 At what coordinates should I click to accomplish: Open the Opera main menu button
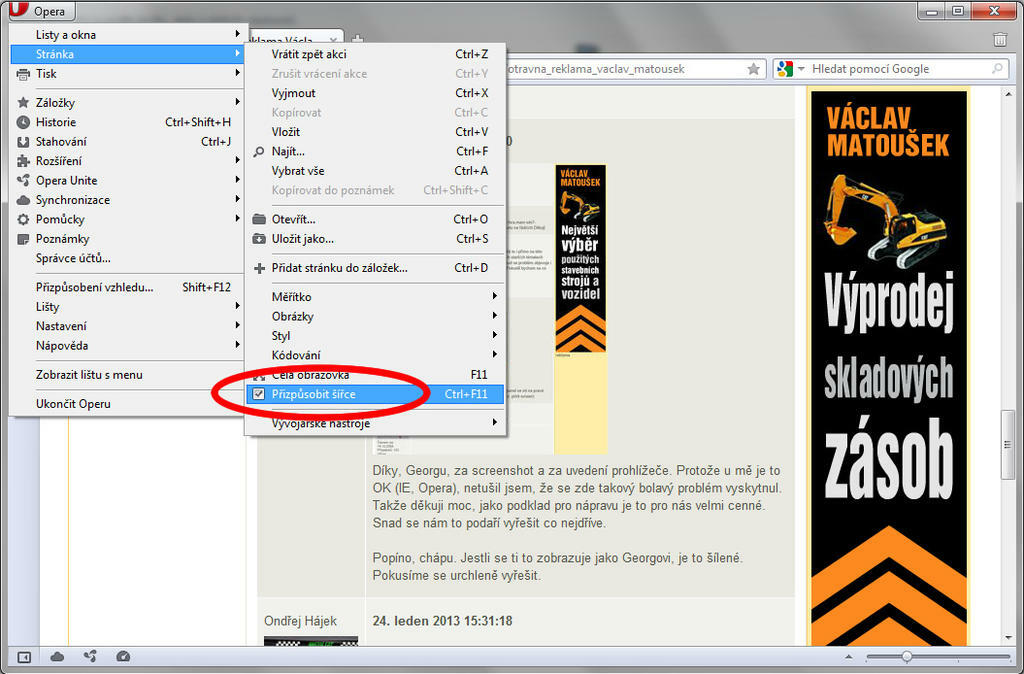coord(40,10)
